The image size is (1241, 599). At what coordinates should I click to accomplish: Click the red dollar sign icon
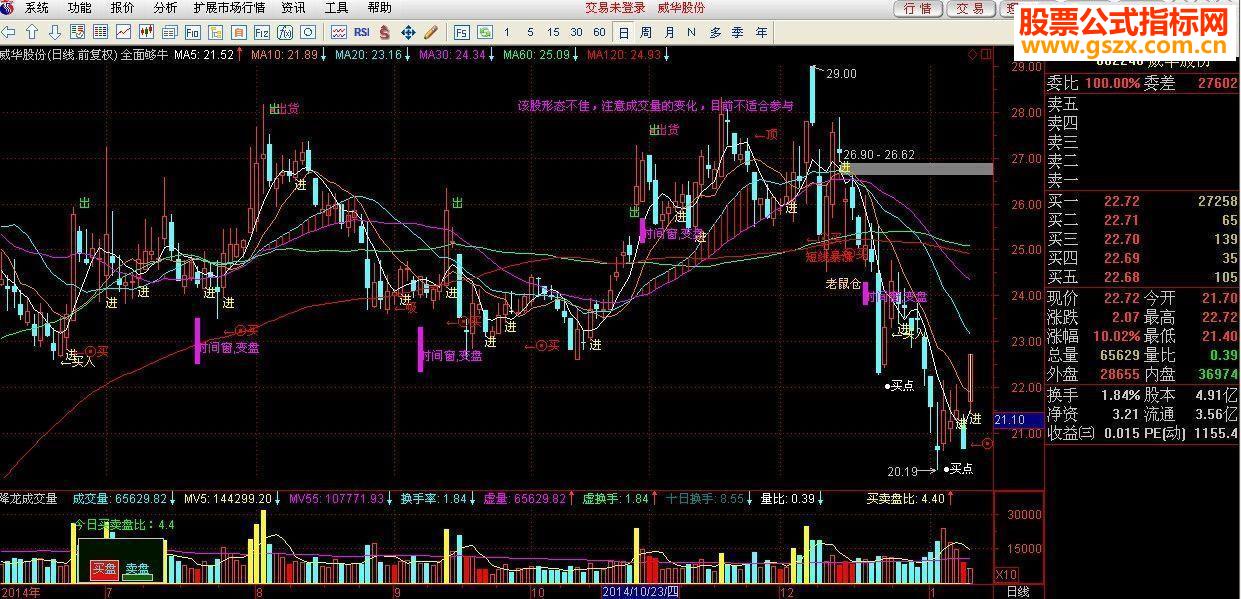[x=385, y=32]
